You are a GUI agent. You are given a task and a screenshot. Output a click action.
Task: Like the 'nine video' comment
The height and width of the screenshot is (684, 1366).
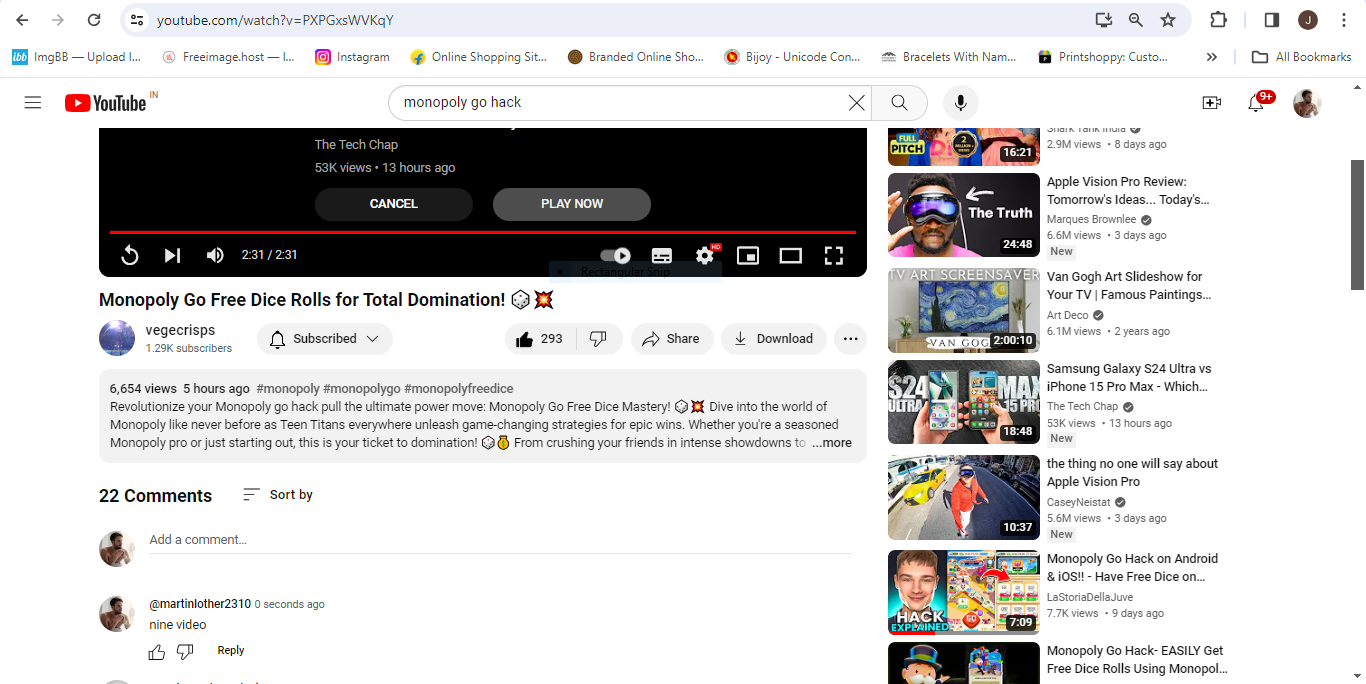[157, 652]
